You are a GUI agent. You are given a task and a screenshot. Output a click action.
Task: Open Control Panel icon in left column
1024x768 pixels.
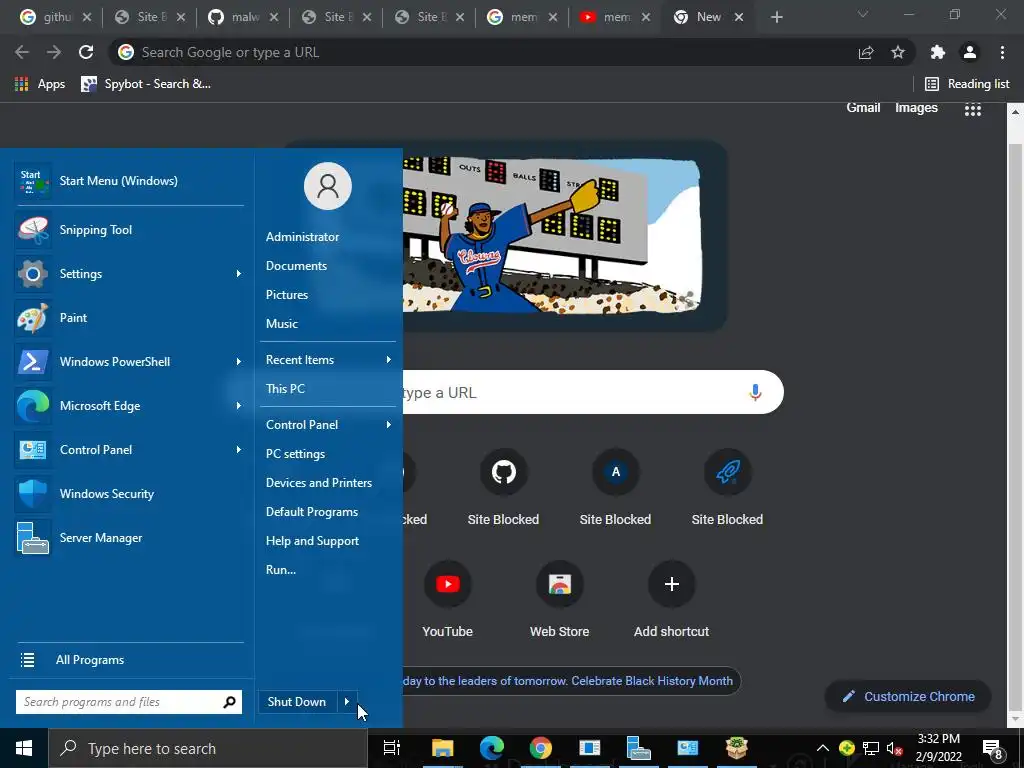pyautogui.click(x=33, y=450)
